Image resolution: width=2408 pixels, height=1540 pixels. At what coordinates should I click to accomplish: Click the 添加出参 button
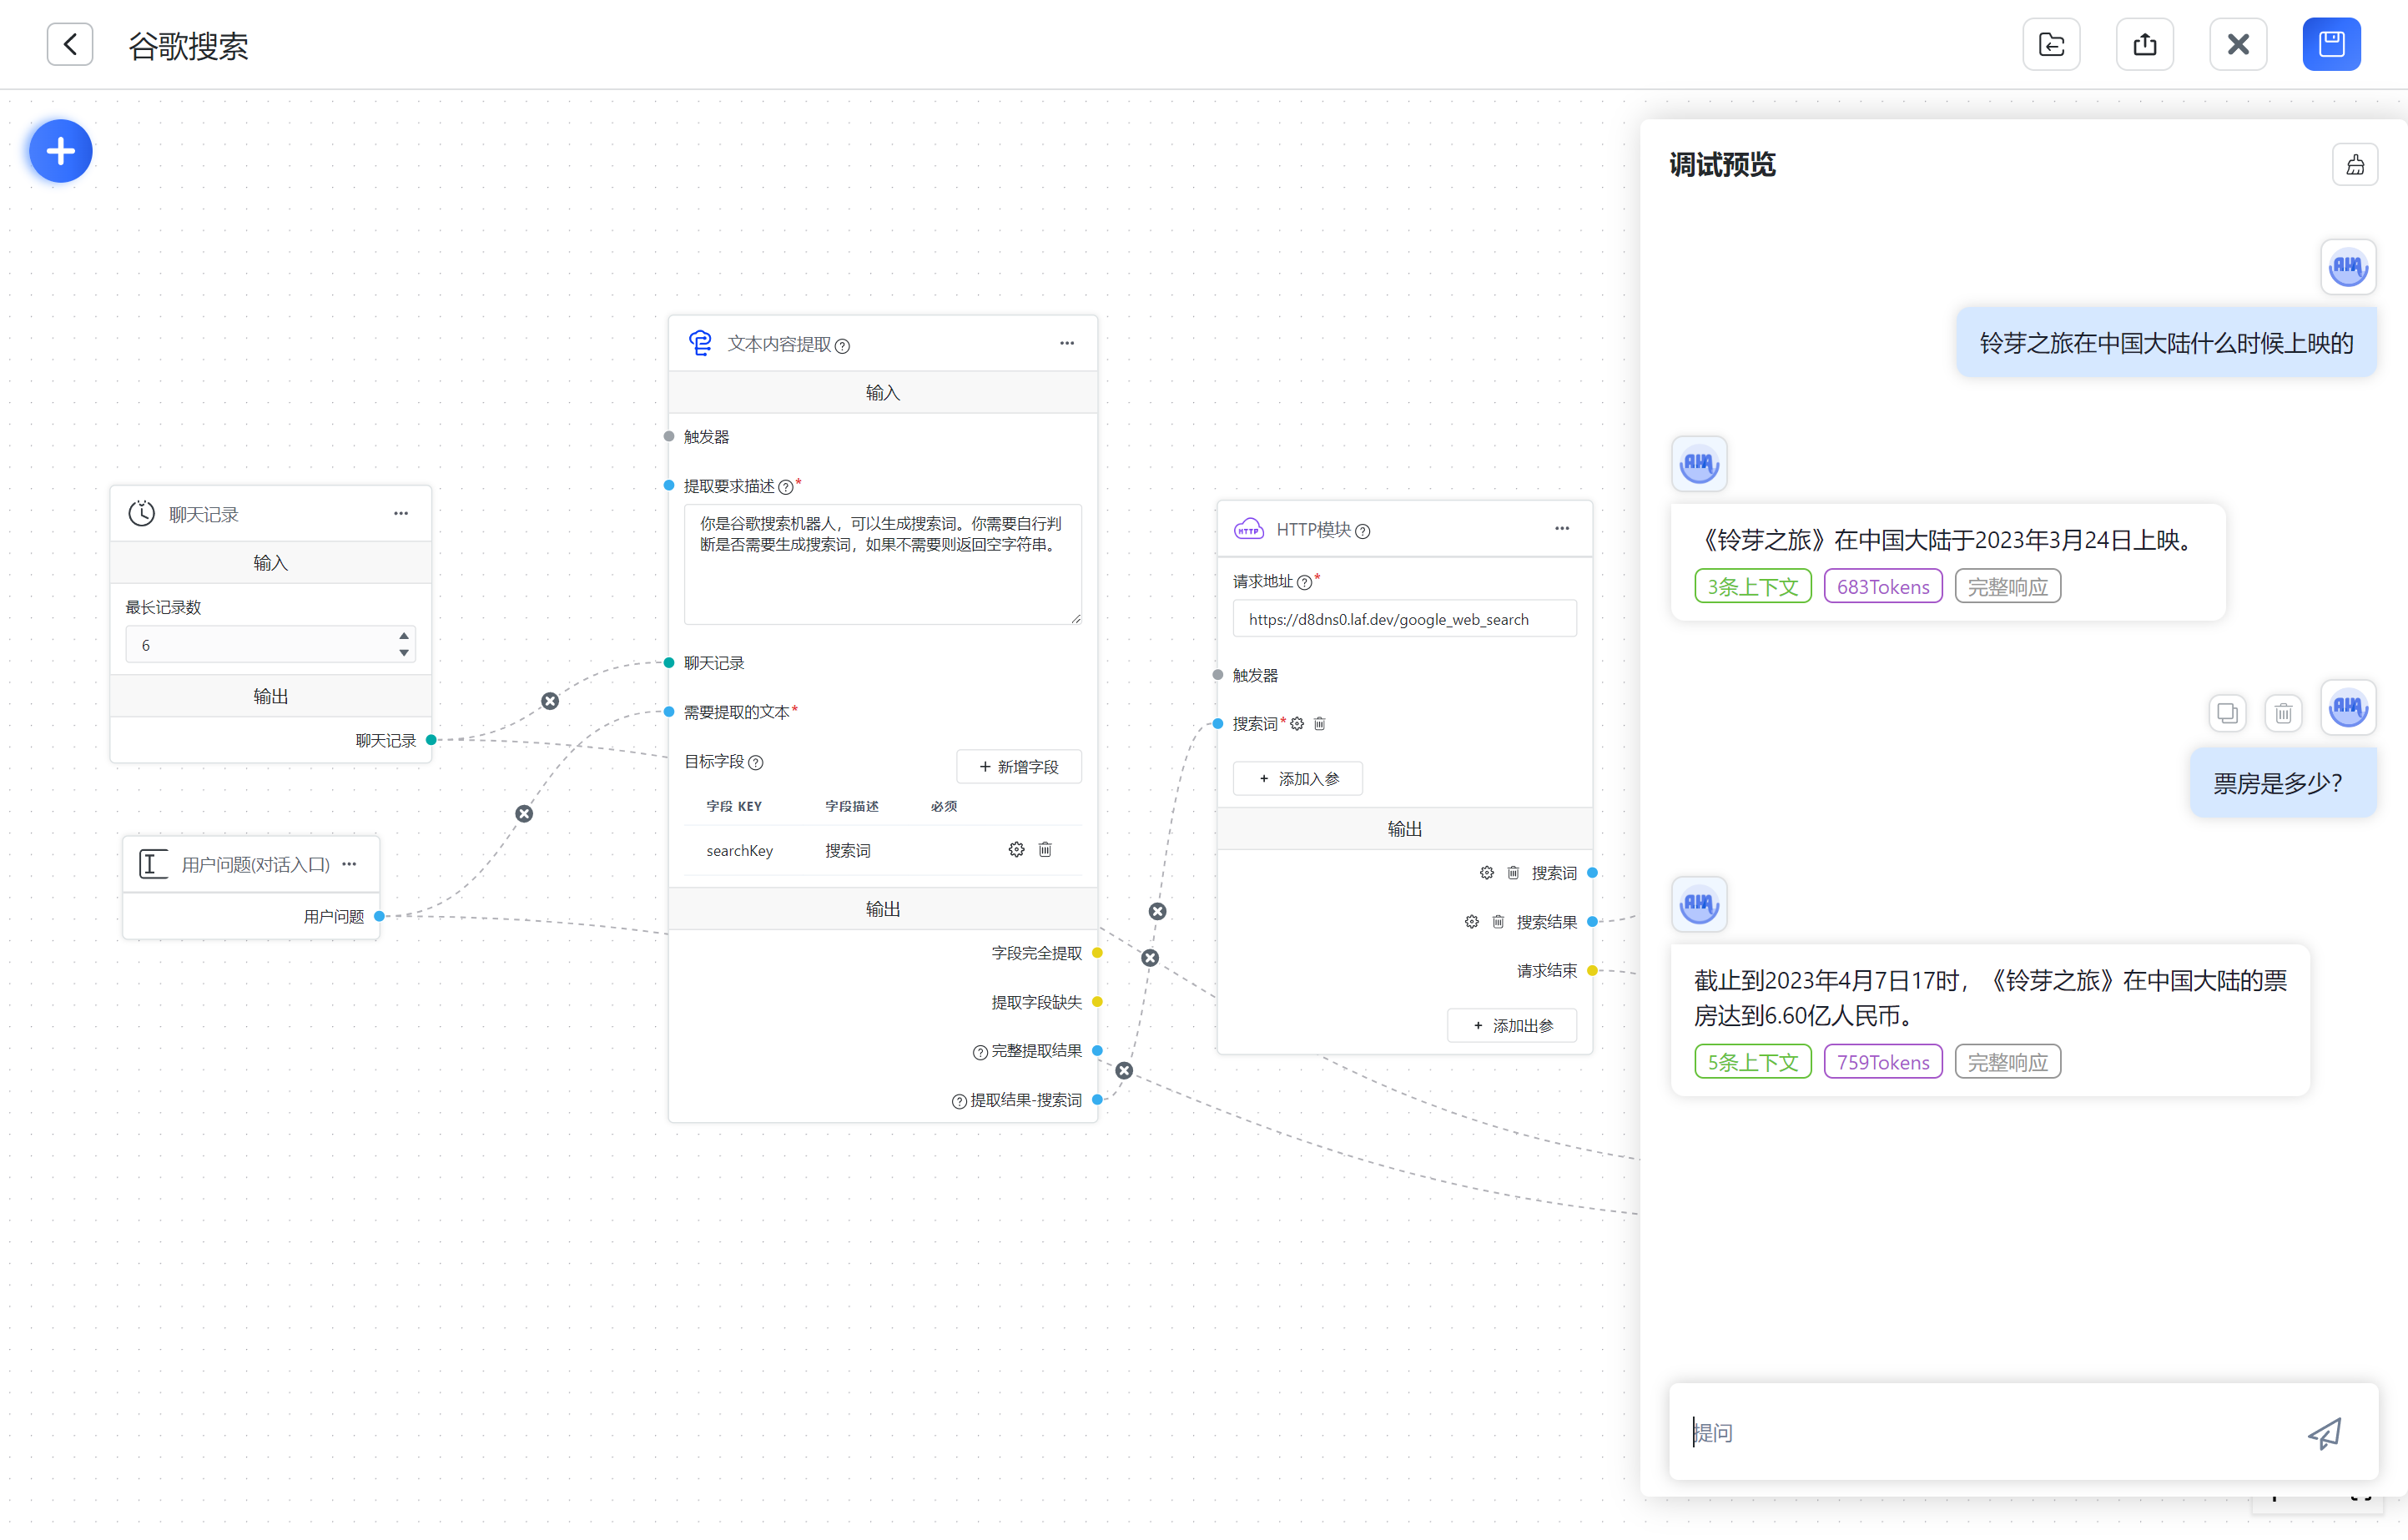coord(1512,1025)
